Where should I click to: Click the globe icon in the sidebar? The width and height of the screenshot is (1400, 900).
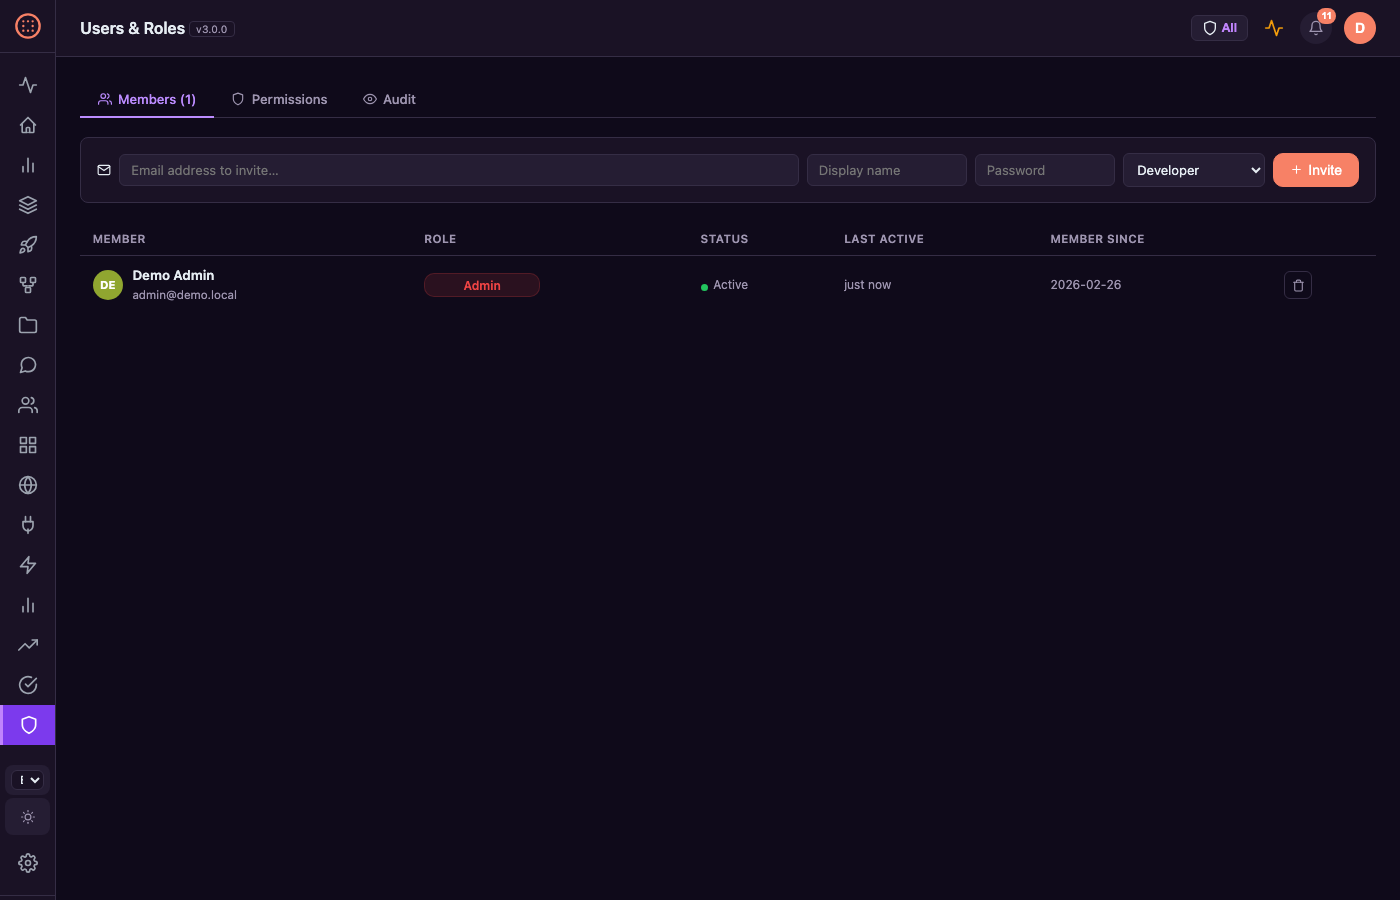tap(28, 485)
